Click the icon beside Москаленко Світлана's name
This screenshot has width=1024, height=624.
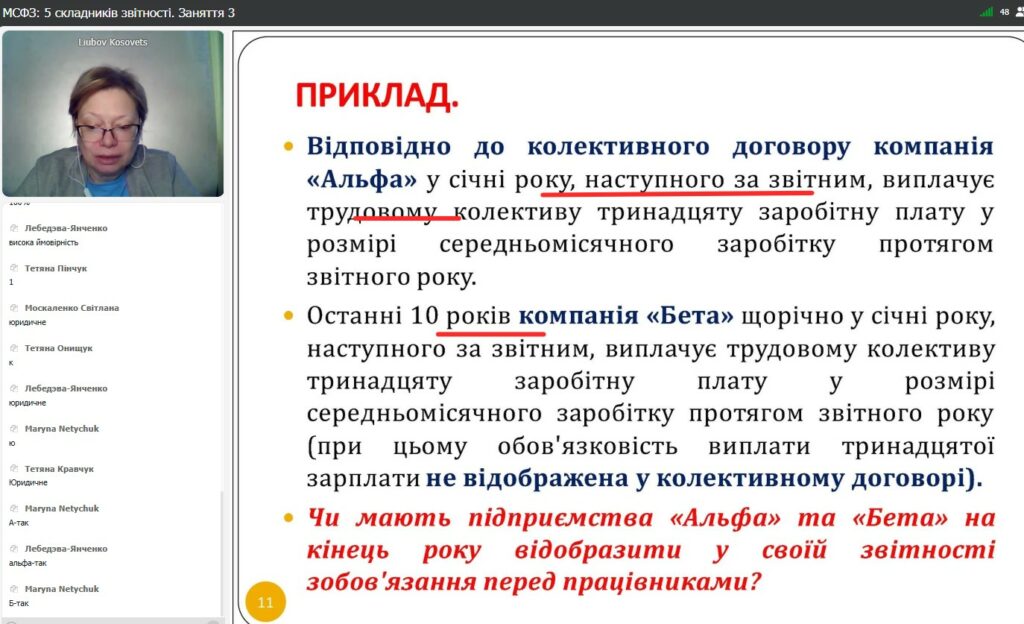point(14,308)
